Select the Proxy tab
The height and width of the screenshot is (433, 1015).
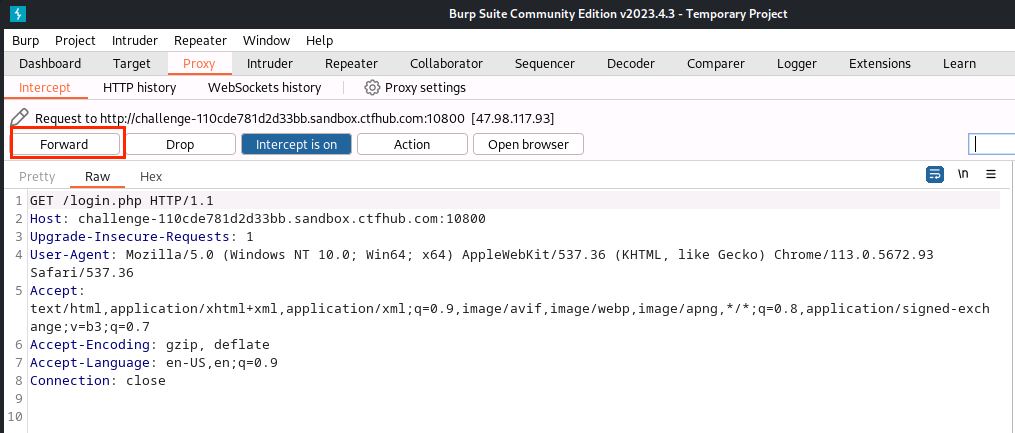point(199,63)
